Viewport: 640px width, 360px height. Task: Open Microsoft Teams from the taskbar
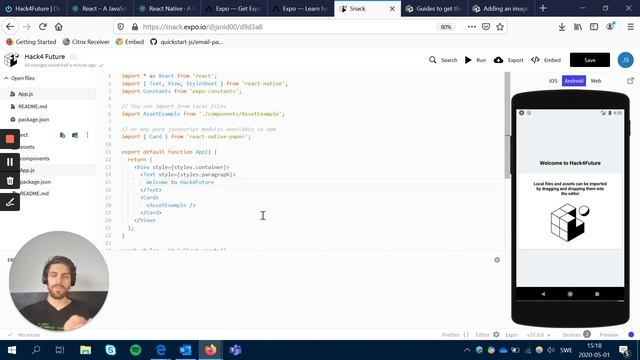coord(236,350)
